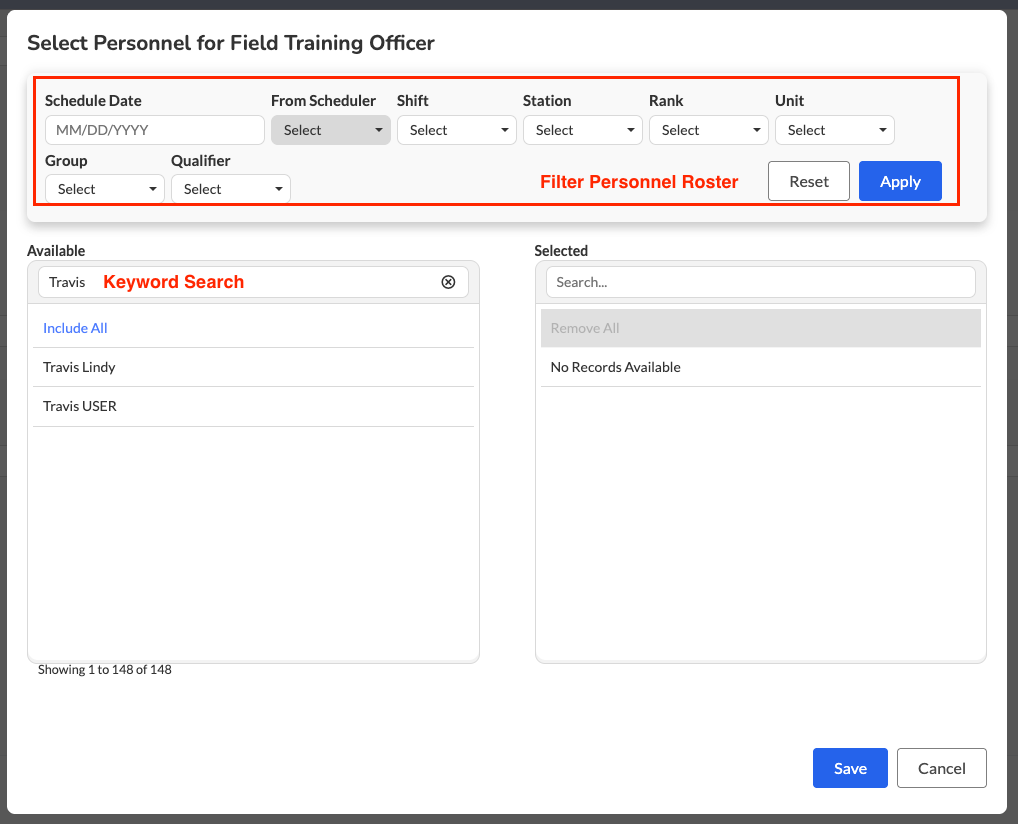
Task: Click the Include All link
Action: (x=75, y=328)
